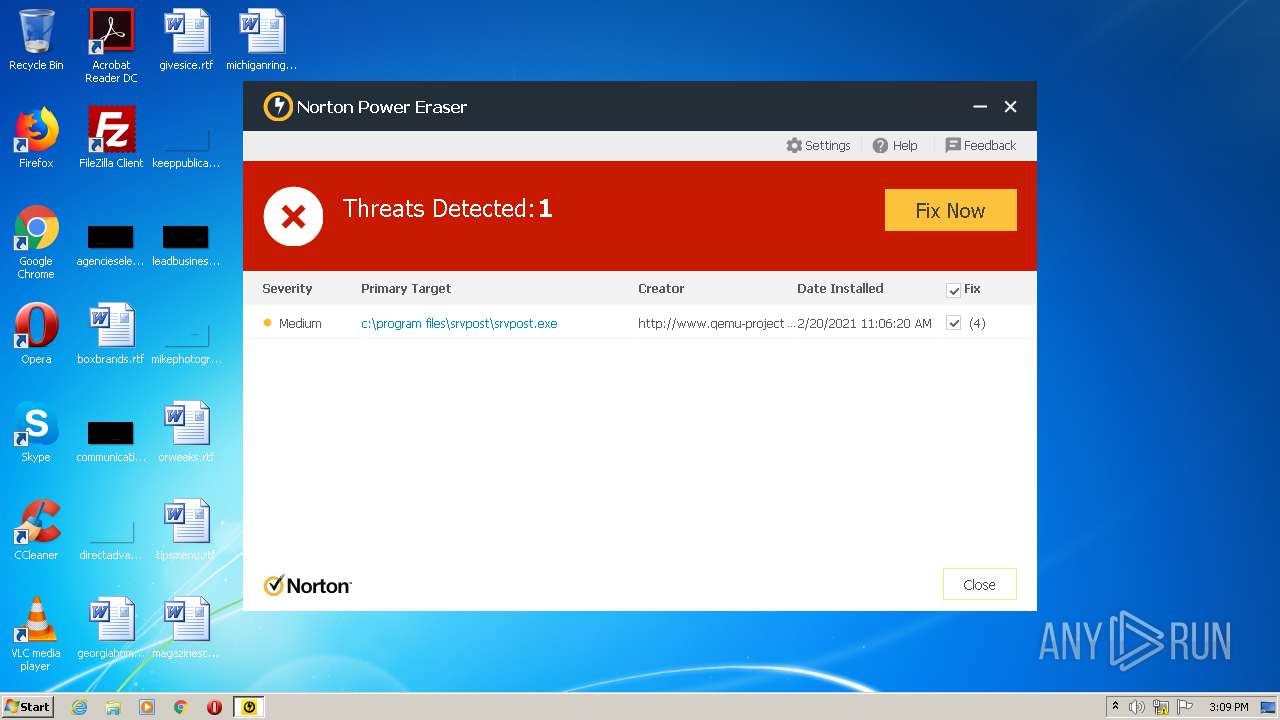Open the Help link

tap(895, 145)
